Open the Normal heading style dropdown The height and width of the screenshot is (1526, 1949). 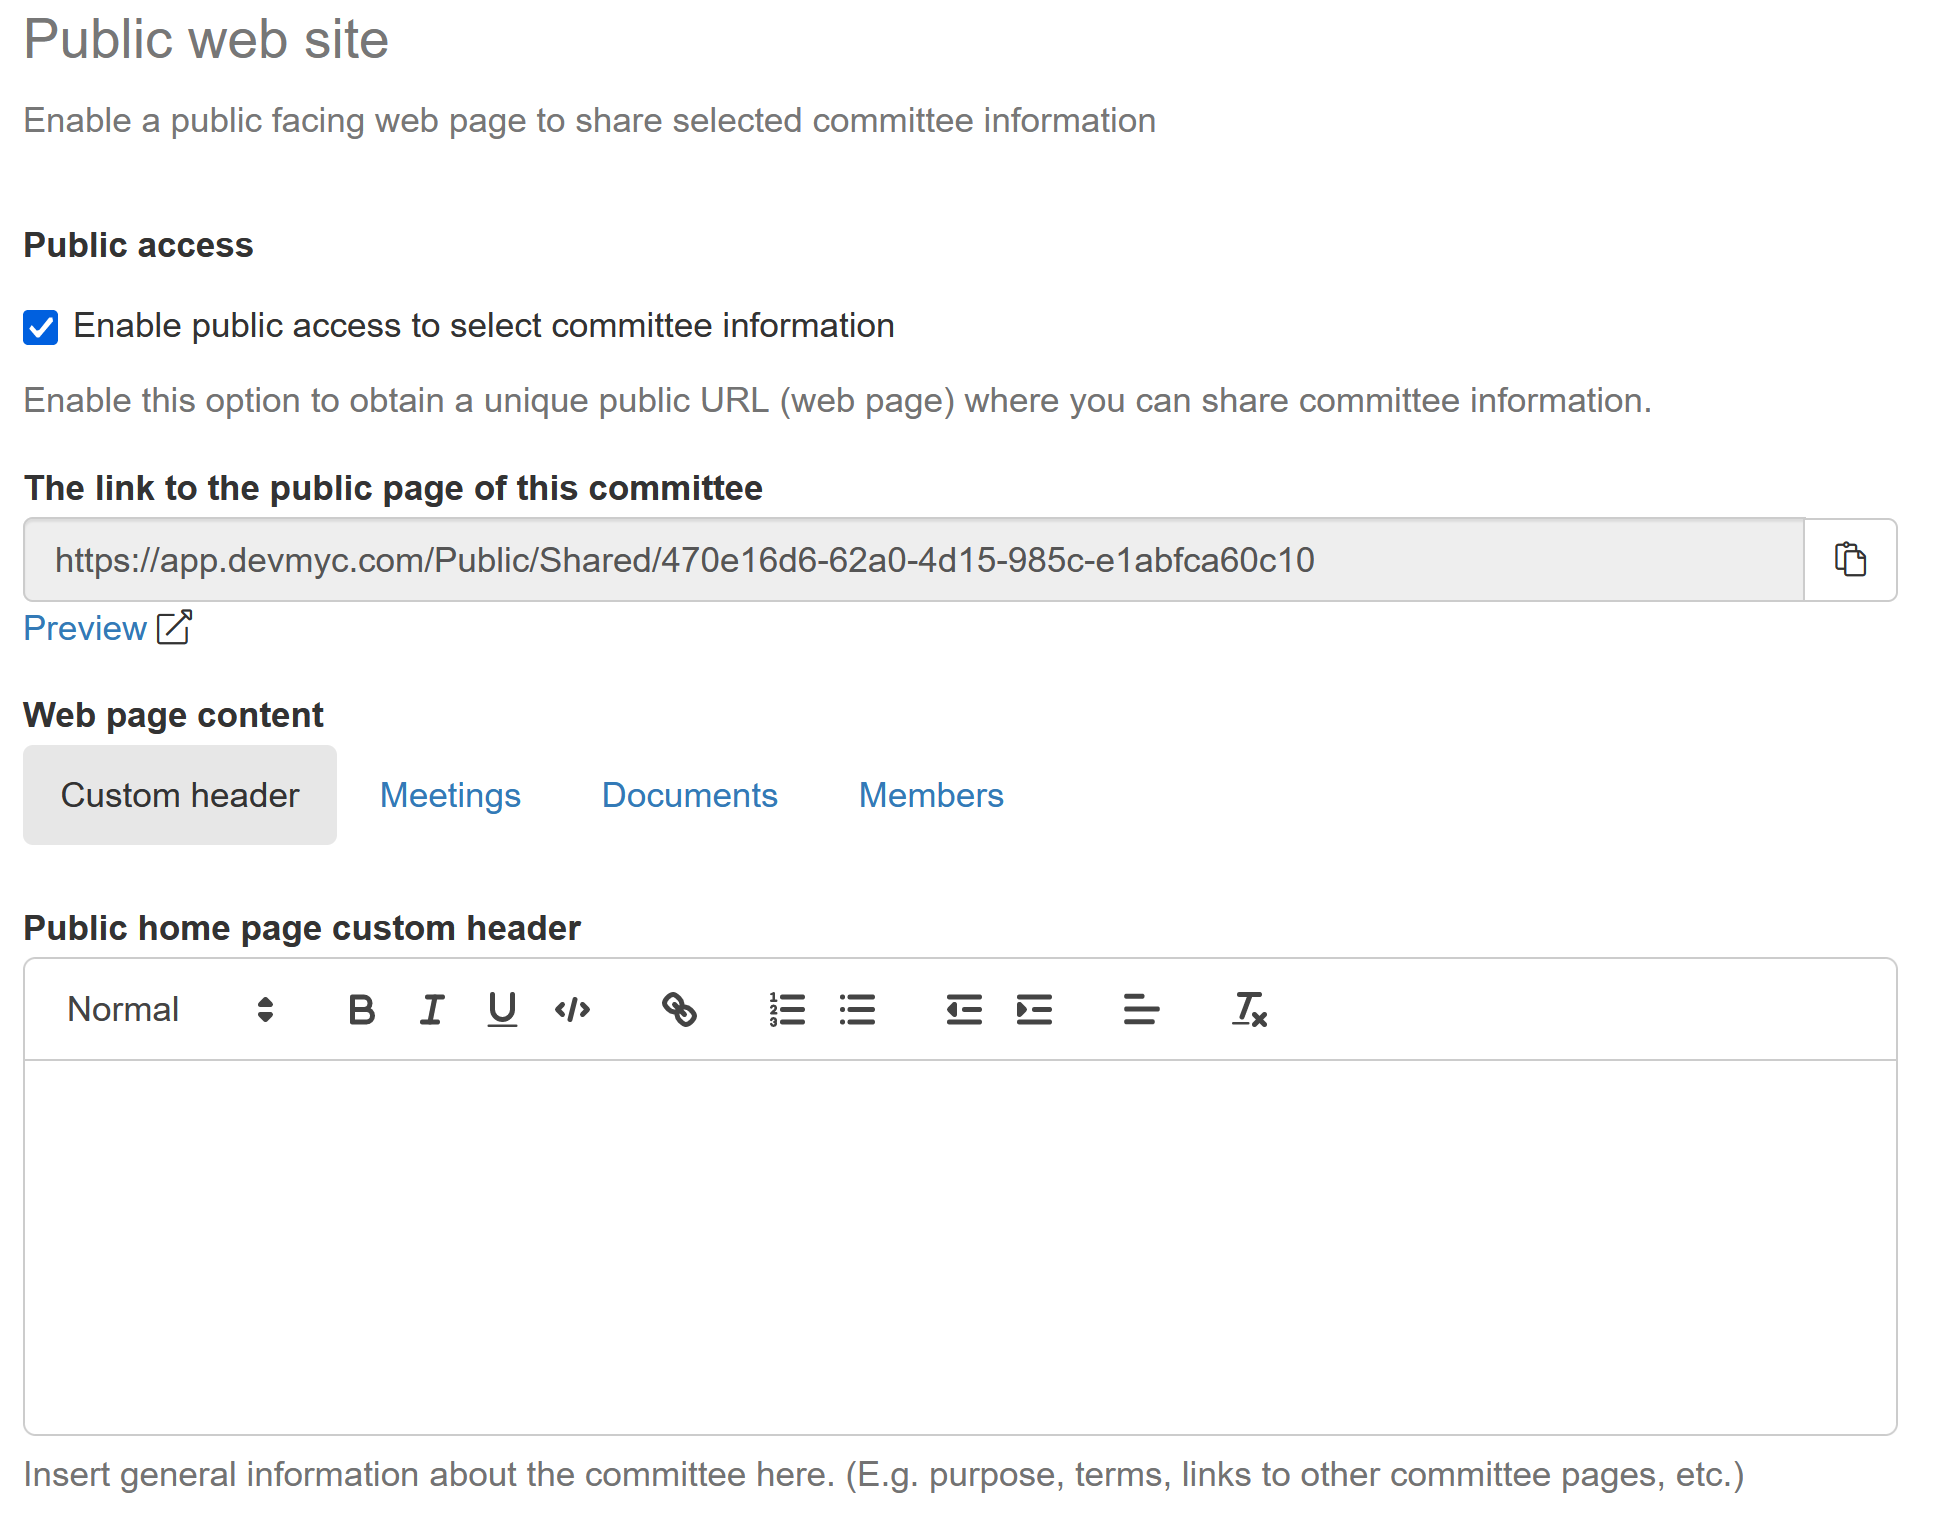(170, 1010)
